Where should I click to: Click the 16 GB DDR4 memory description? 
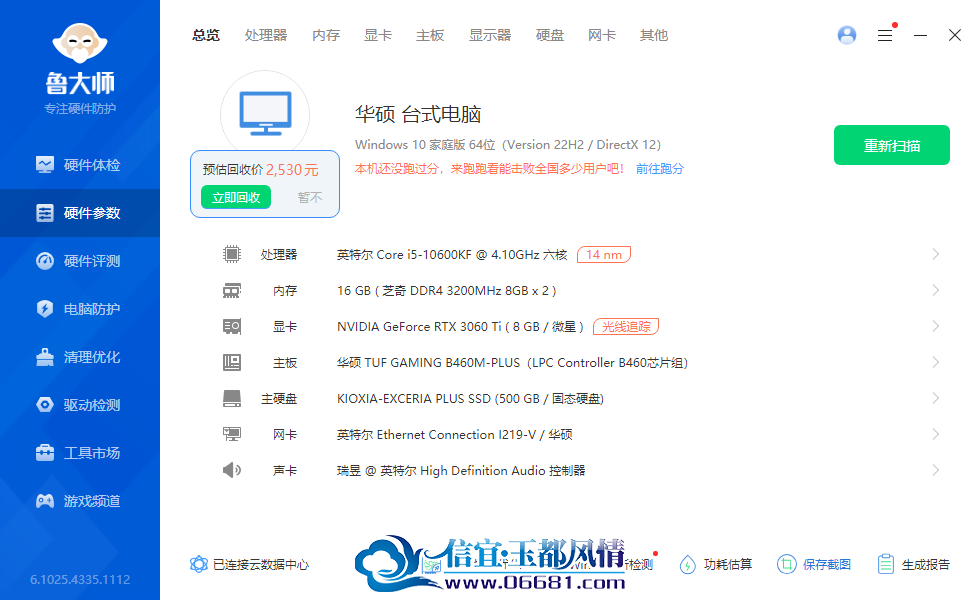point(446,291)
